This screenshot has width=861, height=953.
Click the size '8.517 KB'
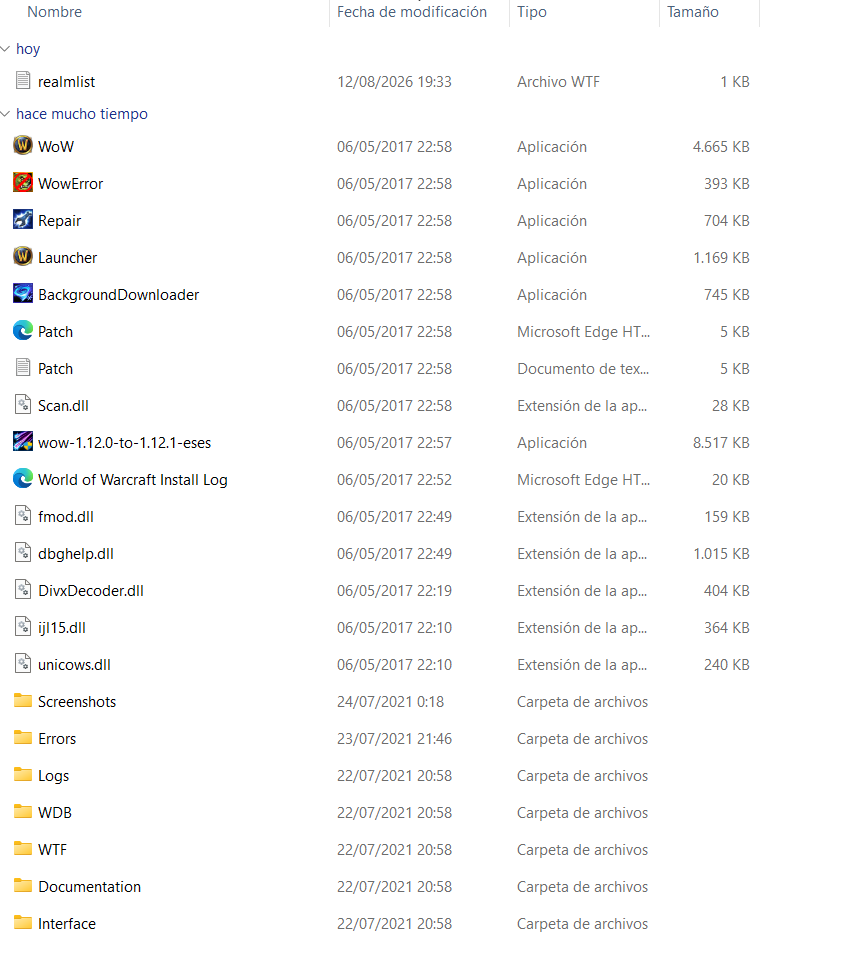[x=721, y=442]
